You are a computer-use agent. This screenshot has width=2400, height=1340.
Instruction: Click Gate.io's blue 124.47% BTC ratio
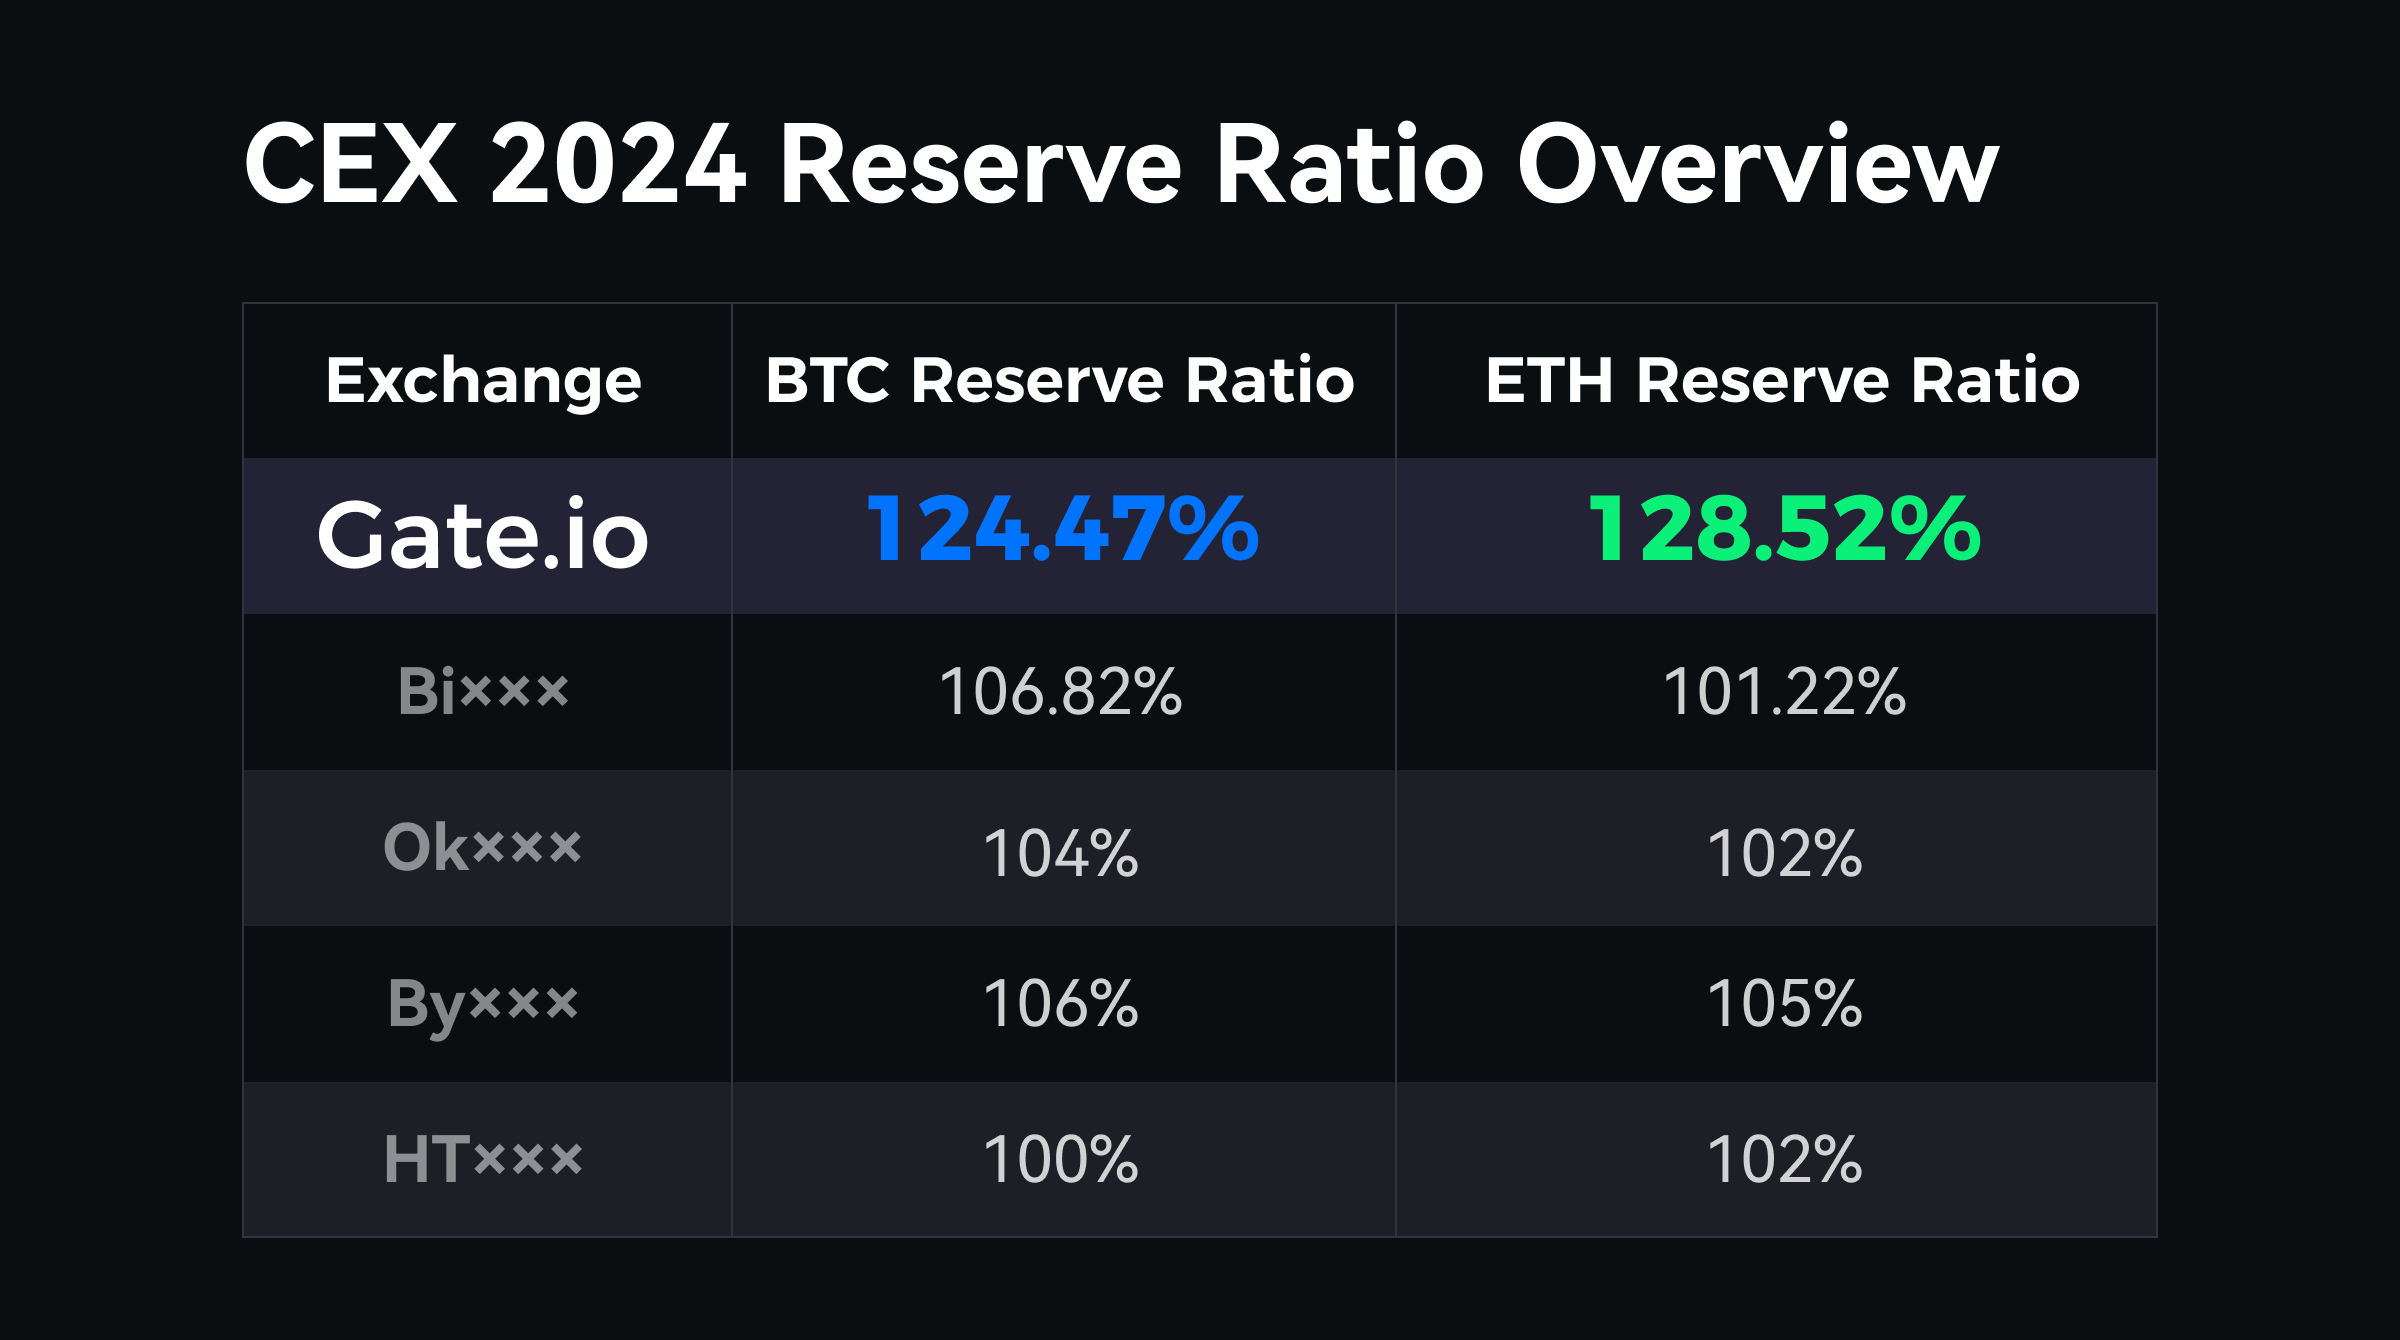click(1062, 530)
